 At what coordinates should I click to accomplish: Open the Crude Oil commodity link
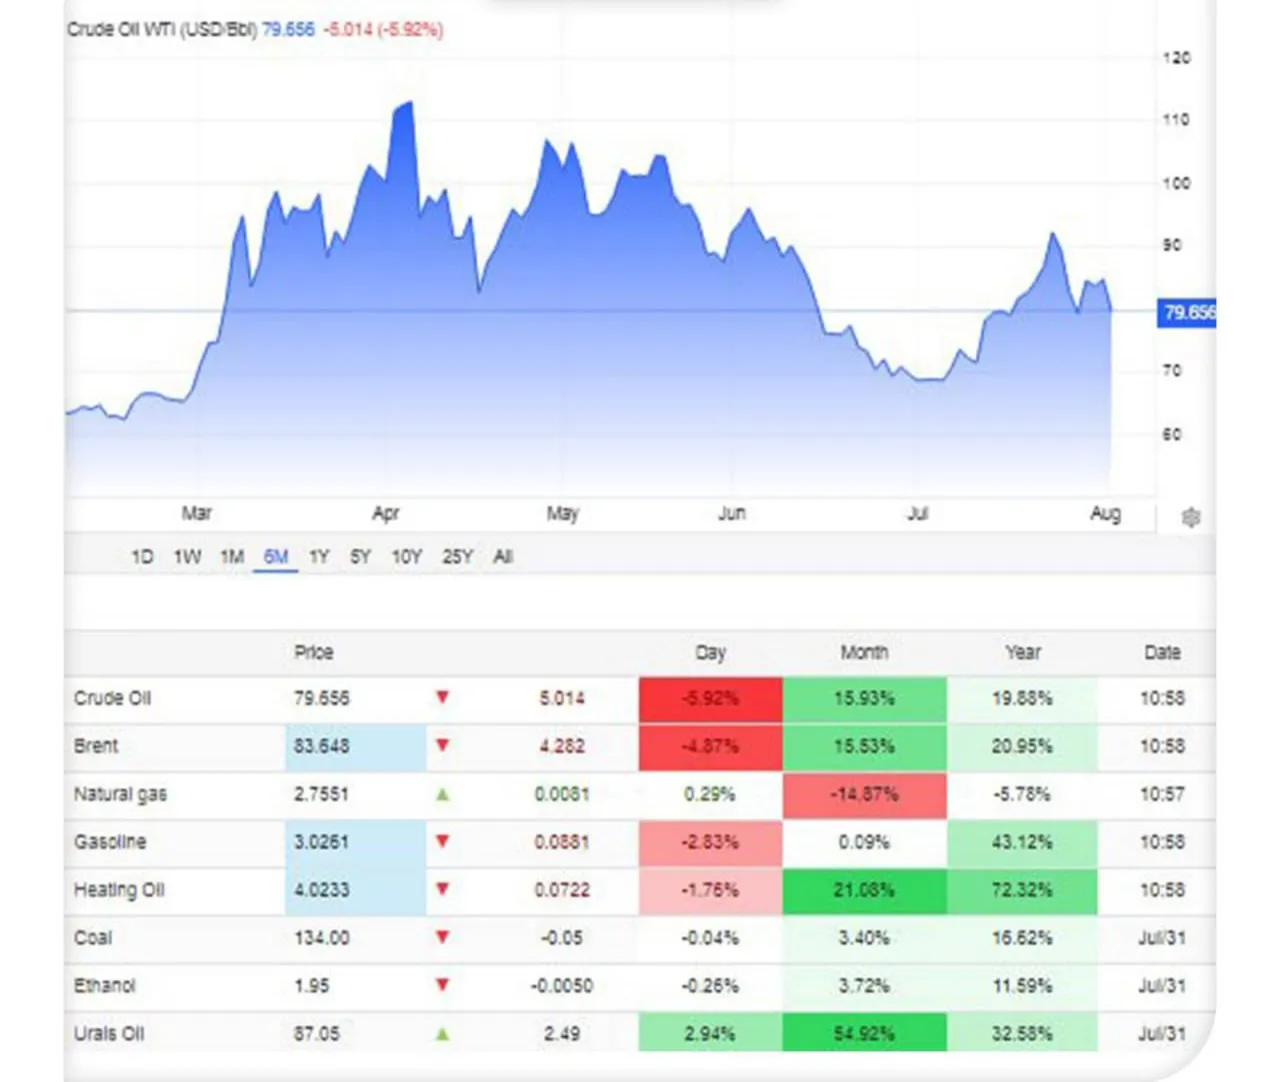[x=112, y=698]
